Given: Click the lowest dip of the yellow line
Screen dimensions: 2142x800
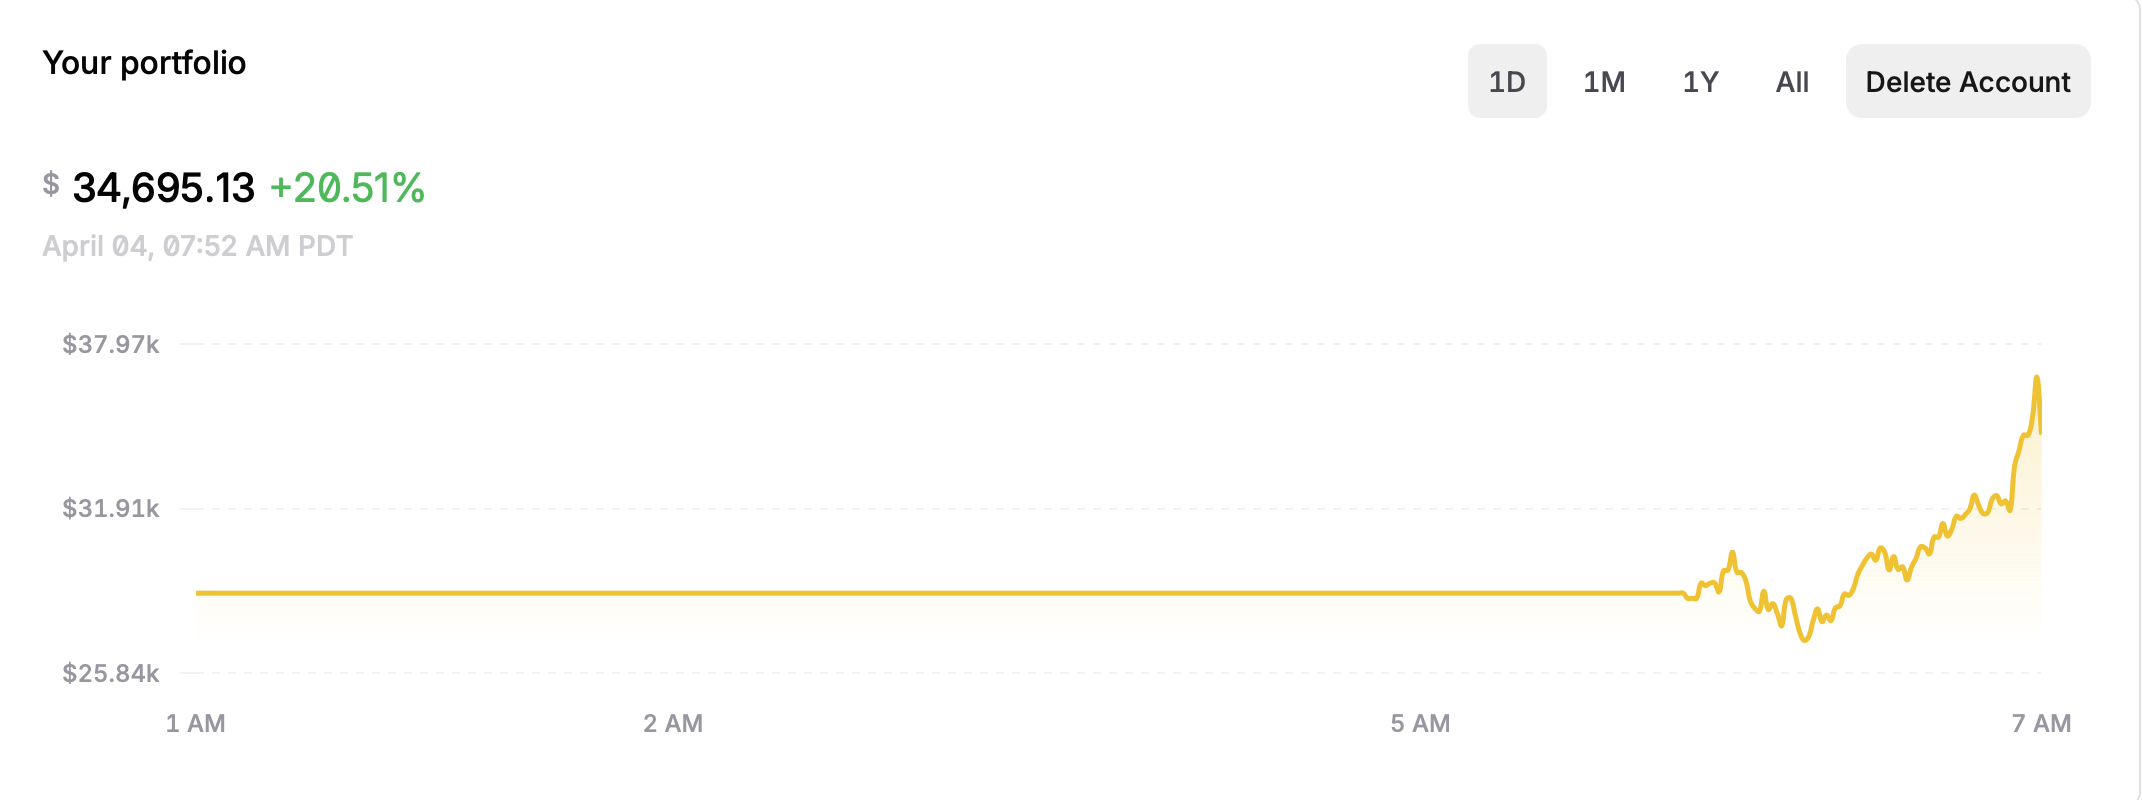Looking at the screenshot, I should click(1805, 639).
